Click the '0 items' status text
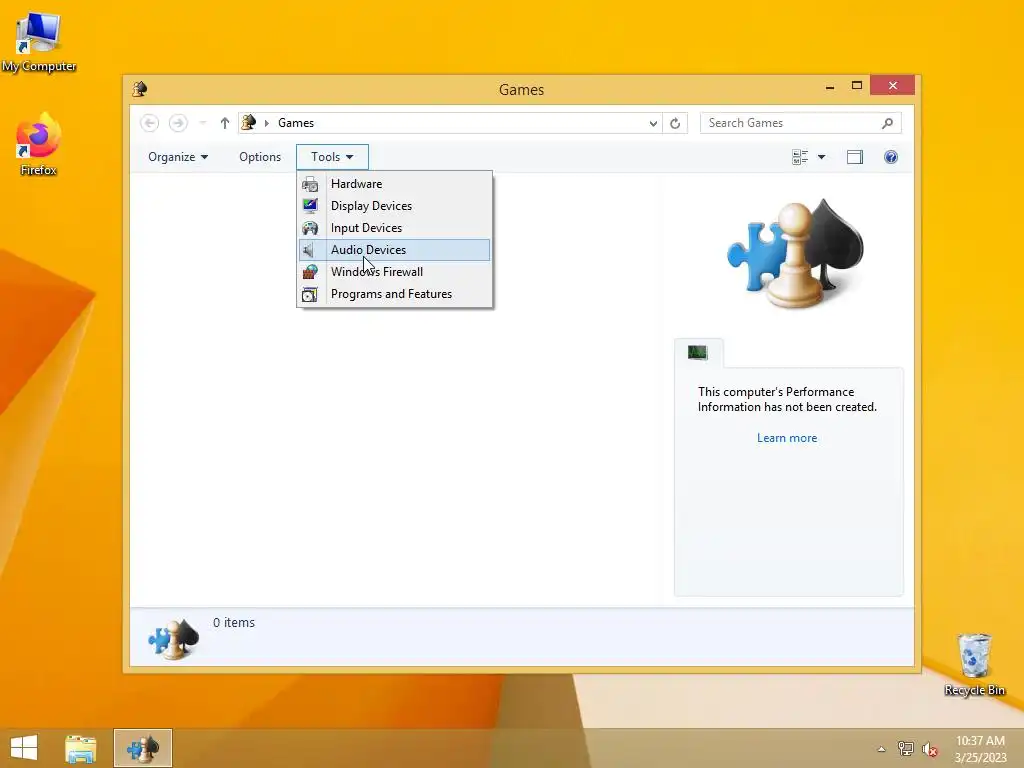Image resolution: width=1024 pixels, height=768 pixels. click(234, 623)
